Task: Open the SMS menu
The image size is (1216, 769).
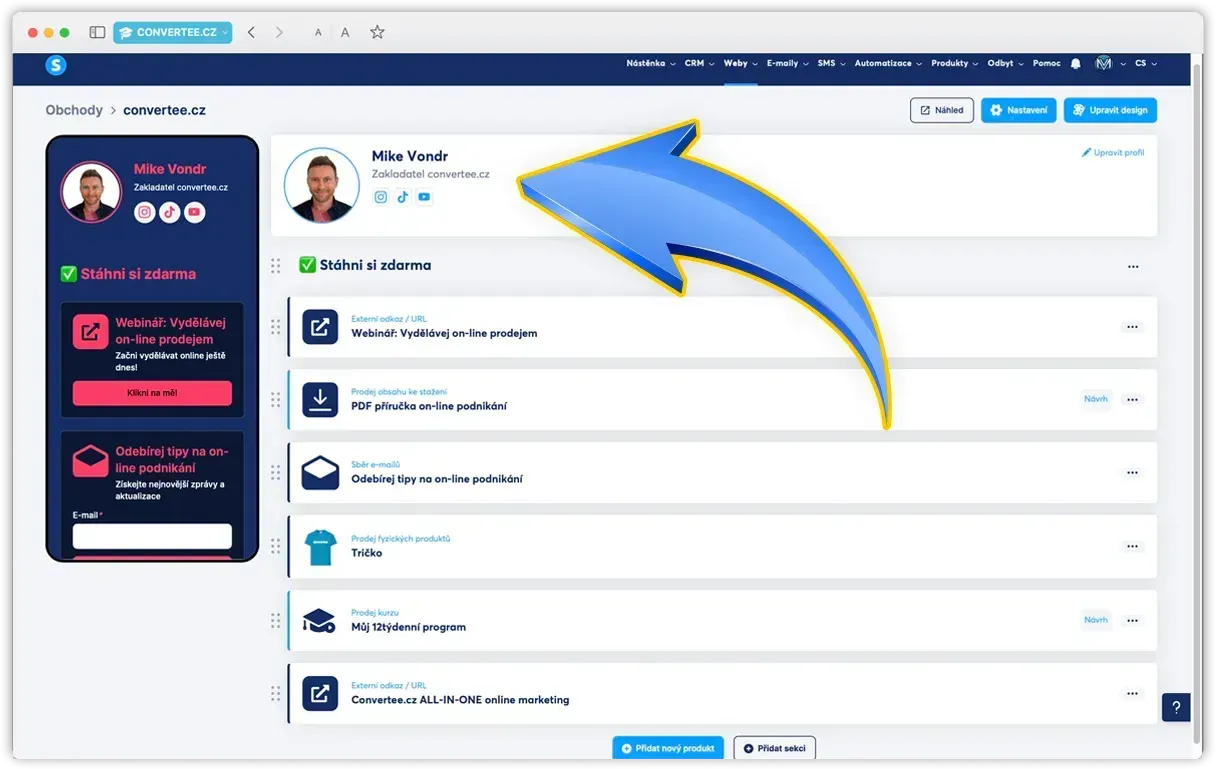Action: point(831,63)
